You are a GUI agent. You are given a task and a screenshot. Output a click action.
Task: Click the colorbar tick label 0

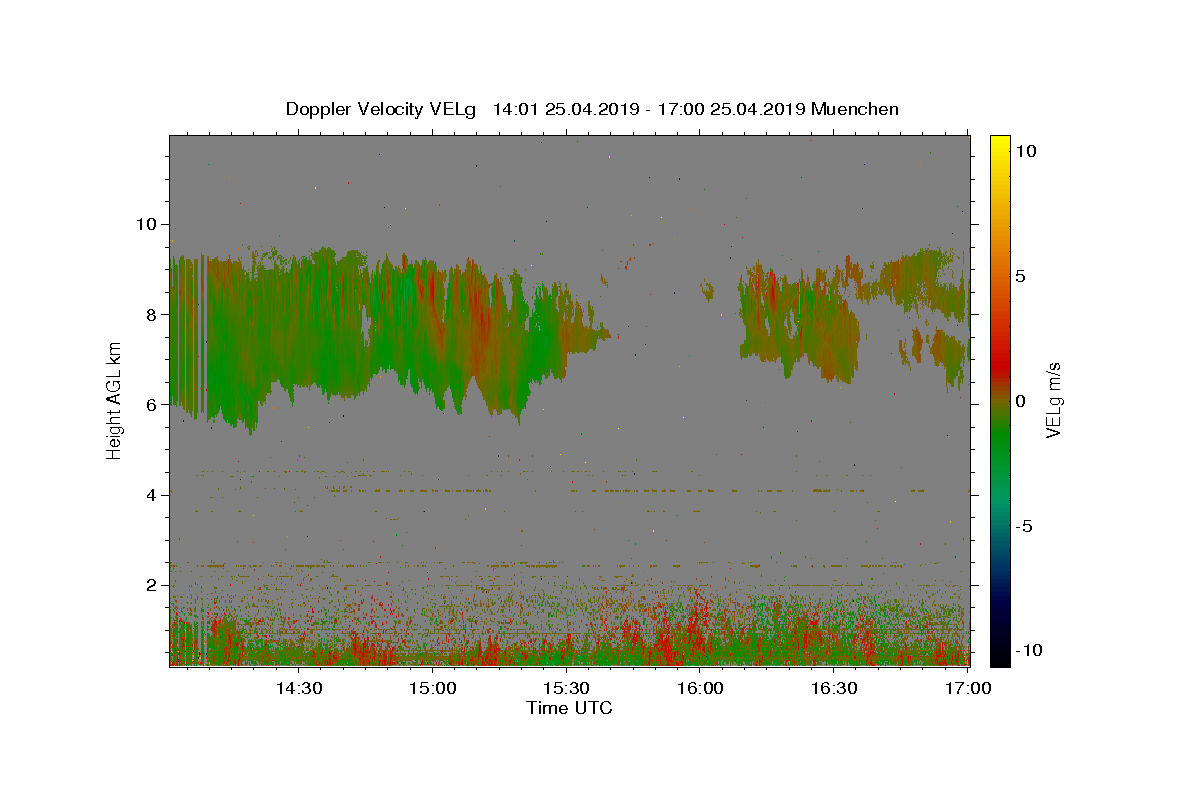click(x=1020, y=401)
